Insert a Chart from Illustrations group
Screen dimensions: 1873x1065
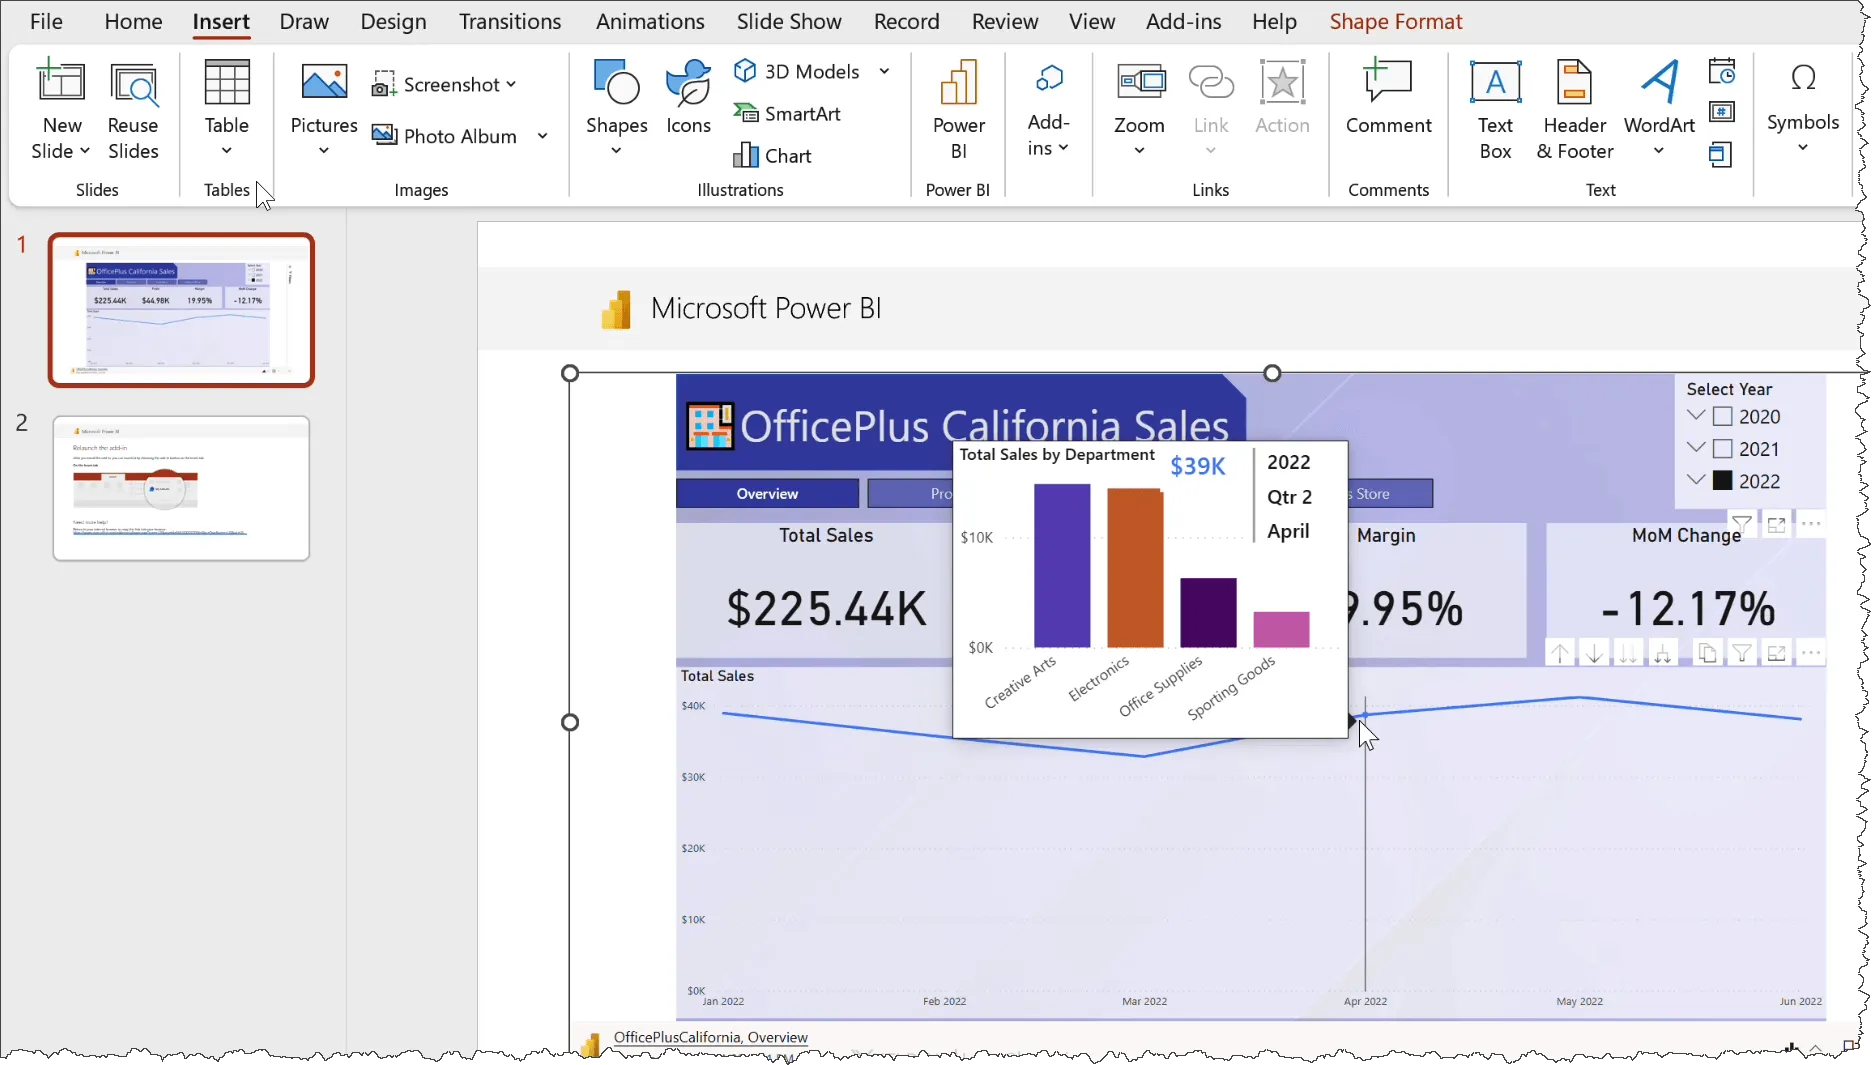point(772,156)
